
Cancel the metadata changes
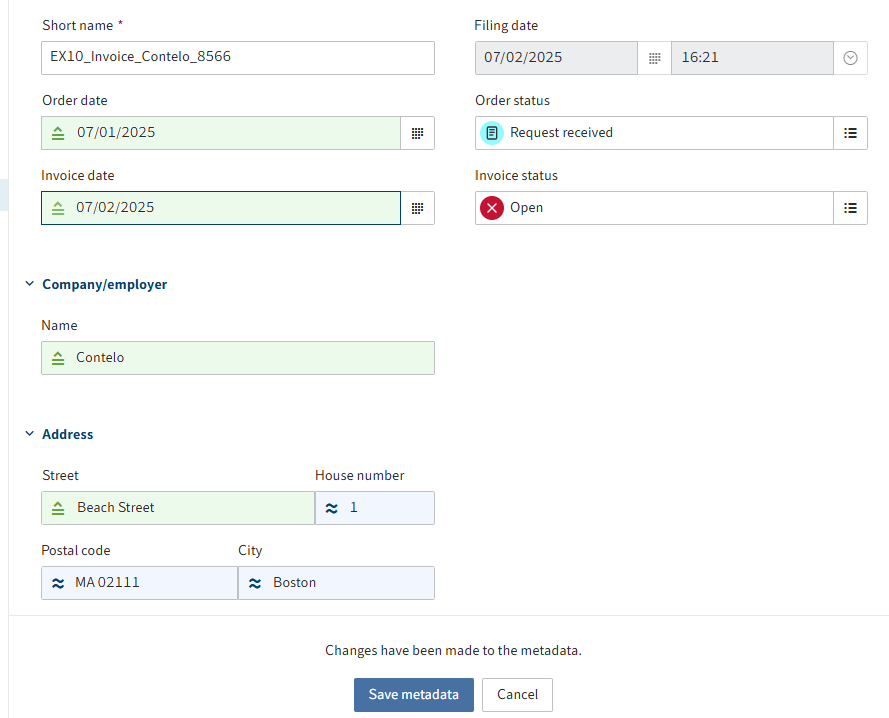pyautogui.click(x=517, y=695)
